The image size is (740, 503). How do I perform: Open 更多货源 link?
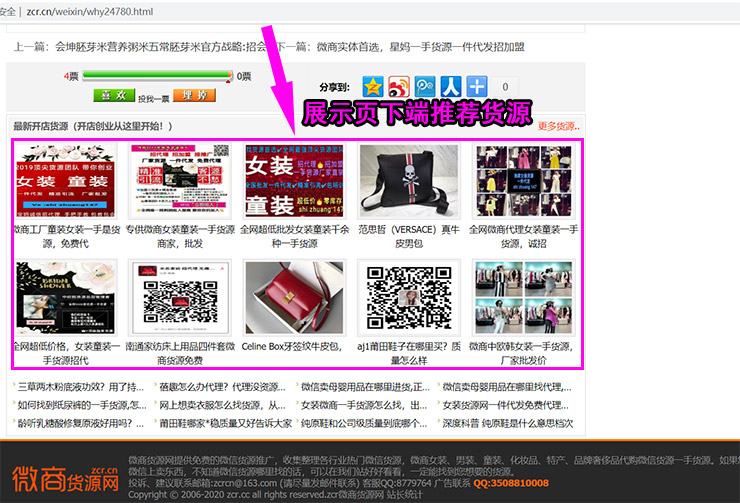pos(559,126)
